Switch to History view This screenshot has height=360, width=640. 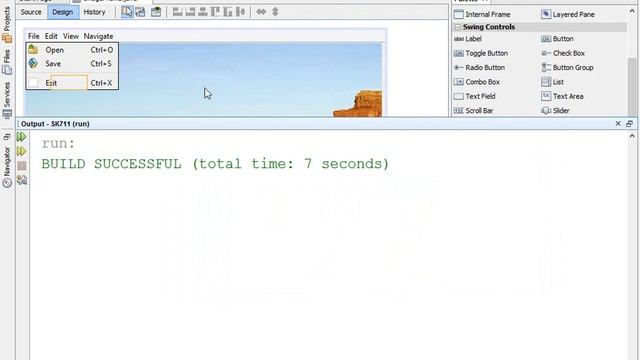[94, 12]
